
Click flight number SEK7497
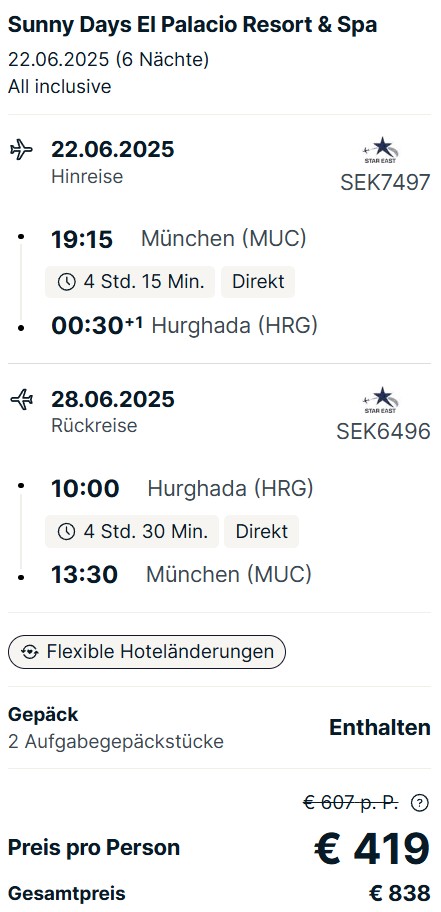385,183
